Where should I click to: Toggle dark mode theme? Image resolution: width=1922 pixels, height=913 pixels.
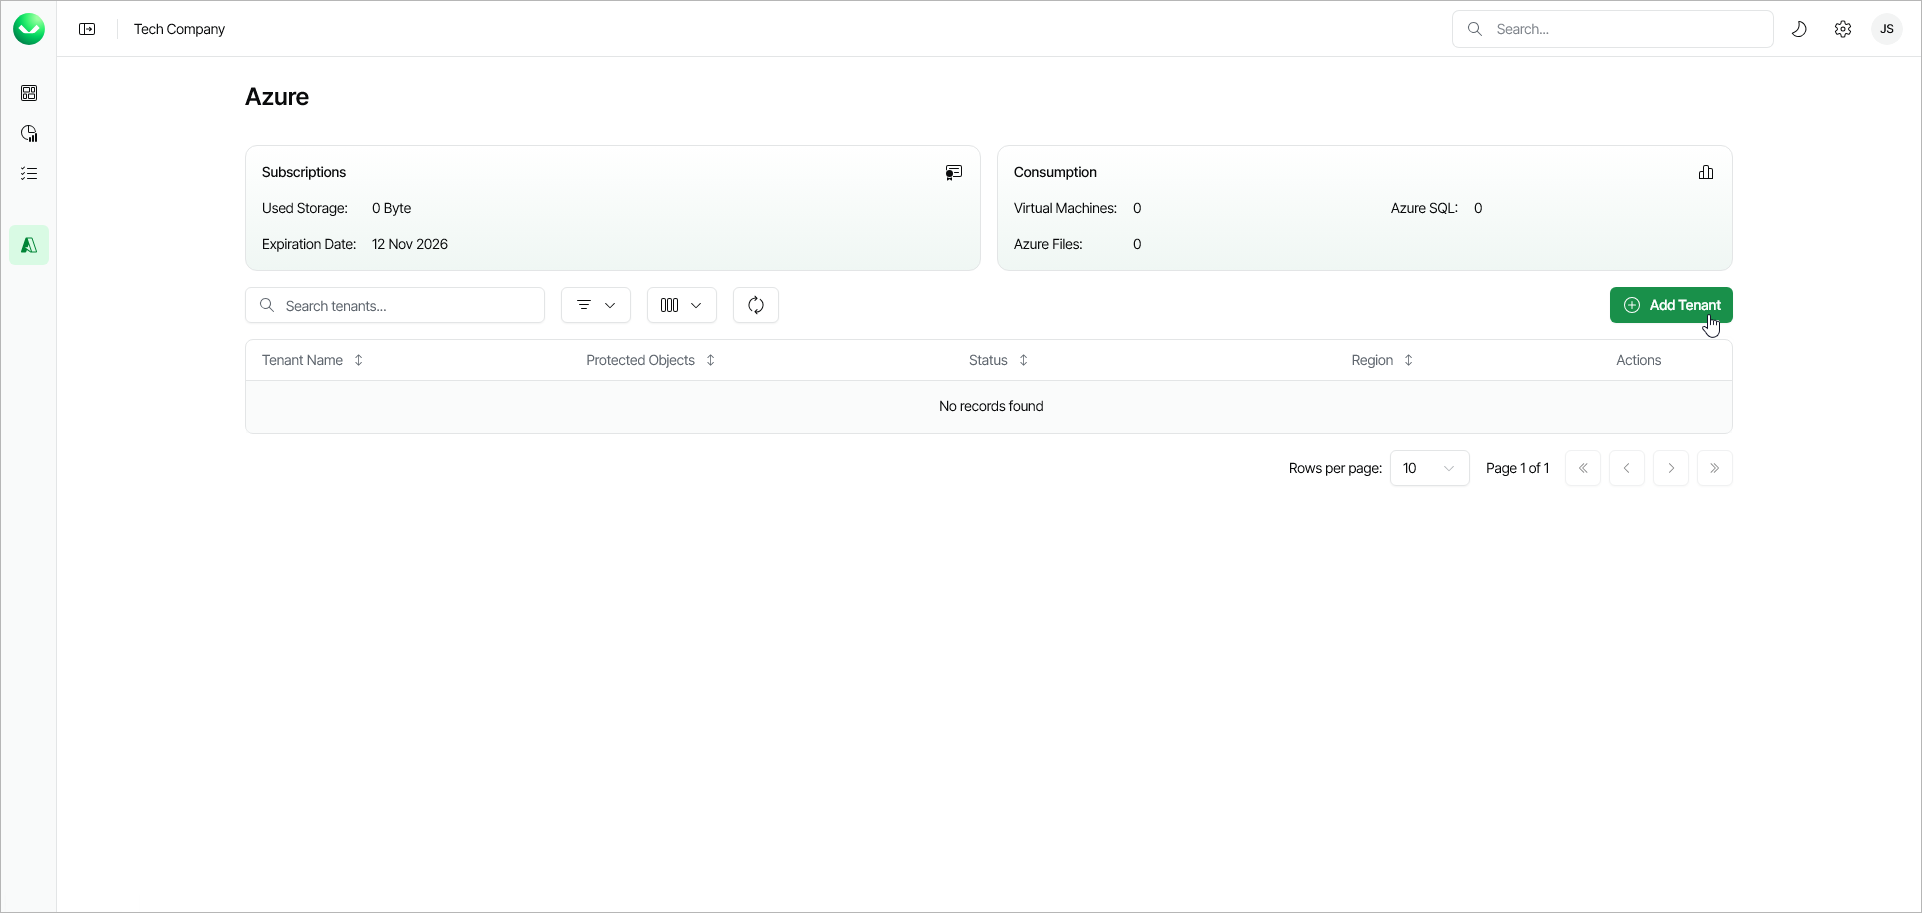[x=1800, y=29]
